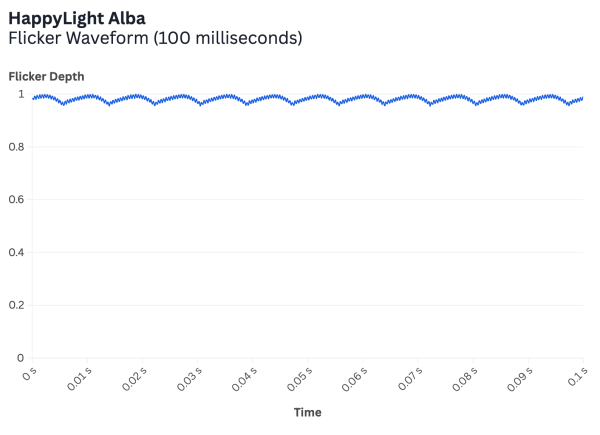Select the 0.2 y-axis tick label
This screenshot has height=435, width=600.
pyautogui.click(x=16, y=305)
